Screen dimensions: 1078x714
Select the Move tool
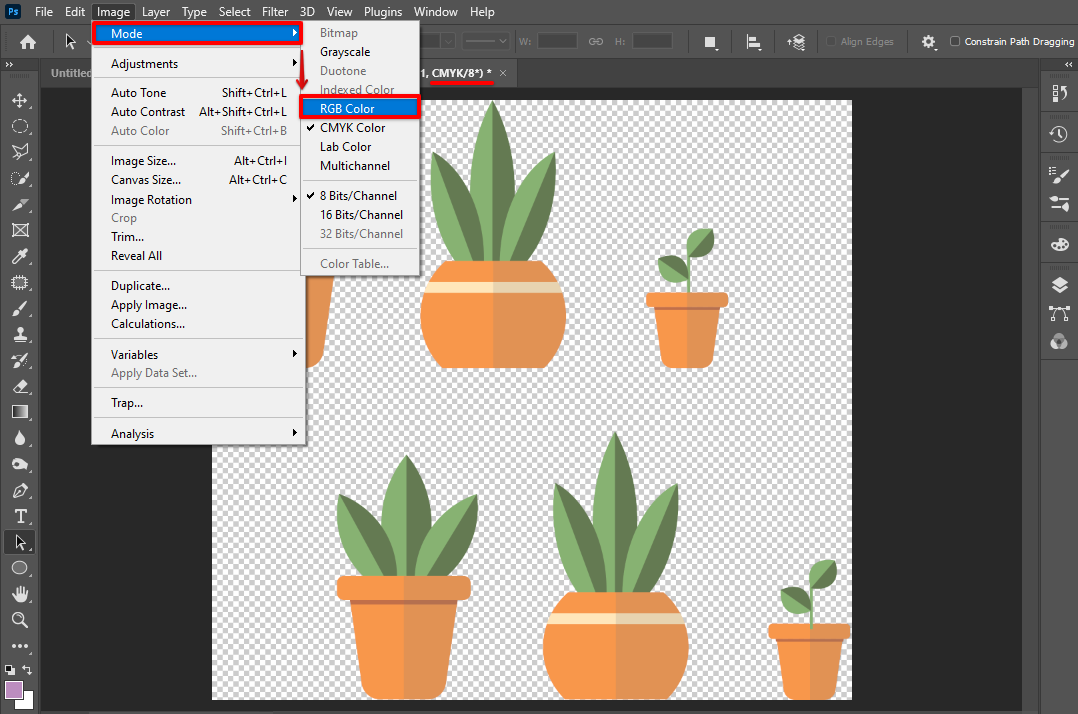tap(19, 101)
